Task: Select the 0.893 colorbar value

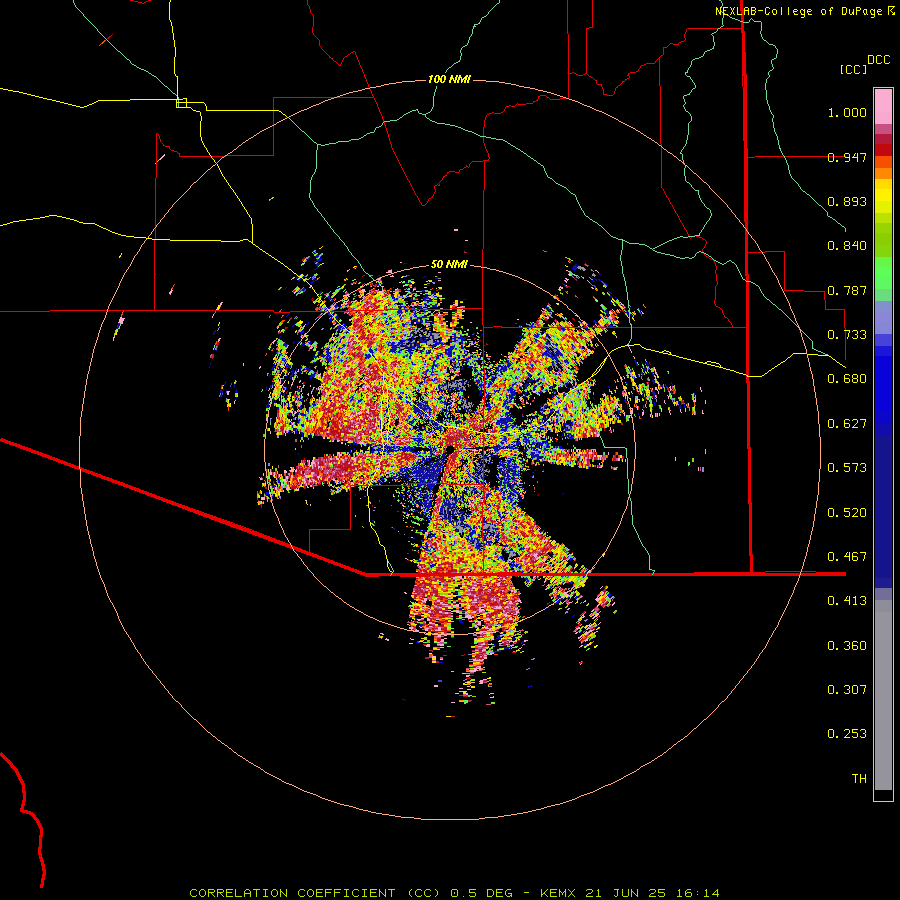Action: pyautogui.click(x=847, y=201)
